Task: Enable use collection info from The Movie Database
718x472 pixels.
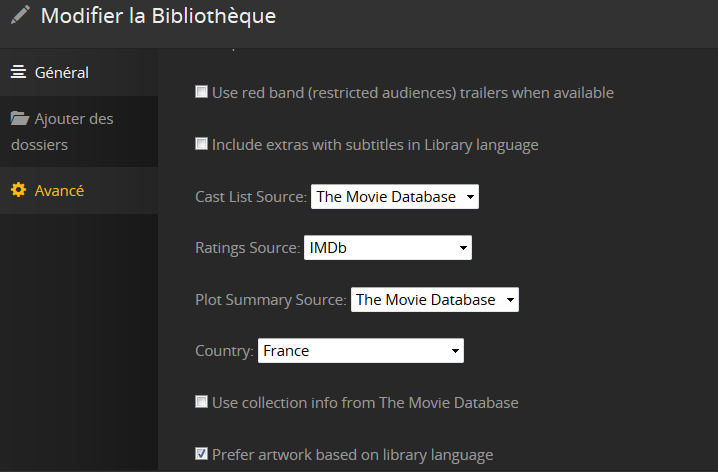Action: 201,403
